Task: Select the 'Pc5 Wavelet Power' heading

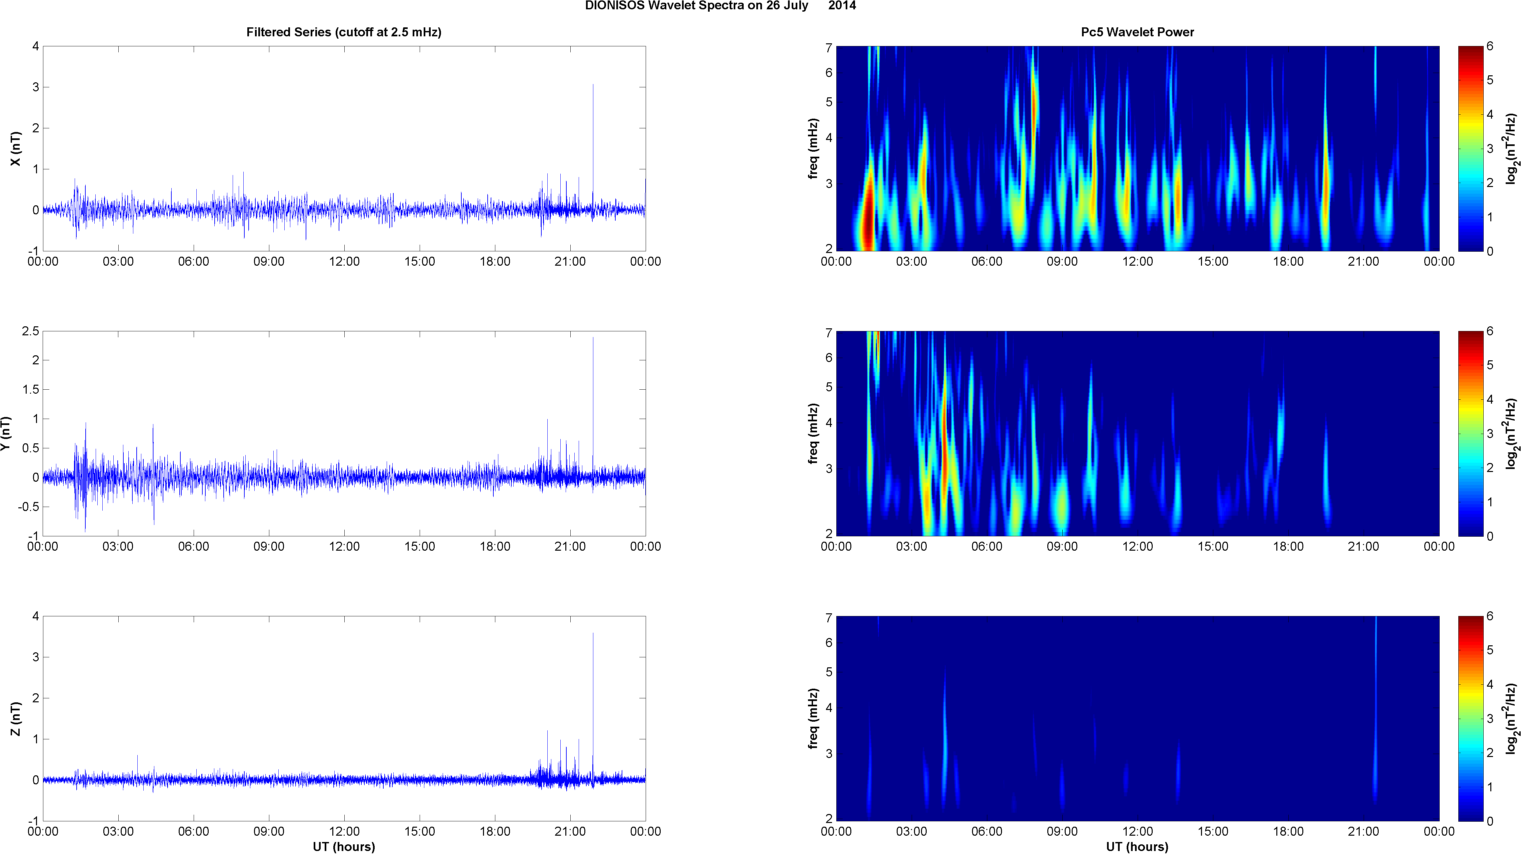Action: pyautogui.click(x=1137, y=32)
